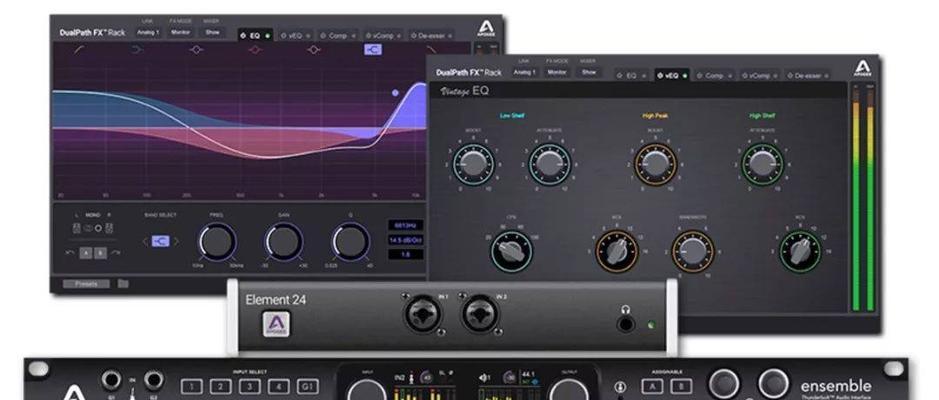Image resolution: width=939 pixels, height=400 pixels.
Task: Click the EQ curve node point on graph
Action: coord(395,93)
